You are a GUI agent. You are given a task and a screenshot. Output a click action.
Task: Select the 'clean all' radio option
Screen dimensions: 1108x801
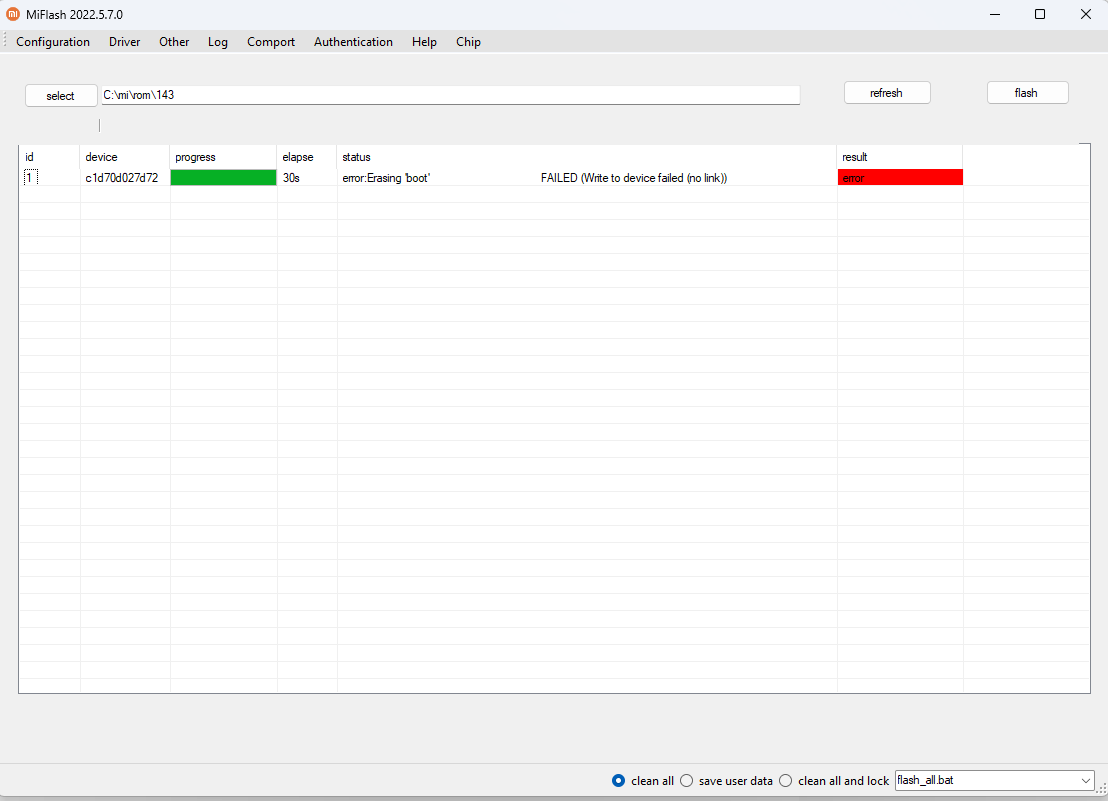619,781
